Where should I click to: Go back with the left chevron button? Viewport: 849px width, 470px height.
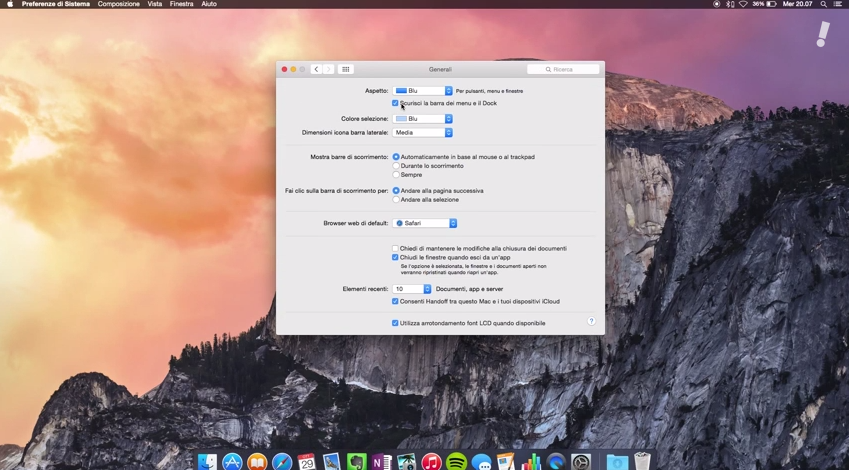point(316,69)
